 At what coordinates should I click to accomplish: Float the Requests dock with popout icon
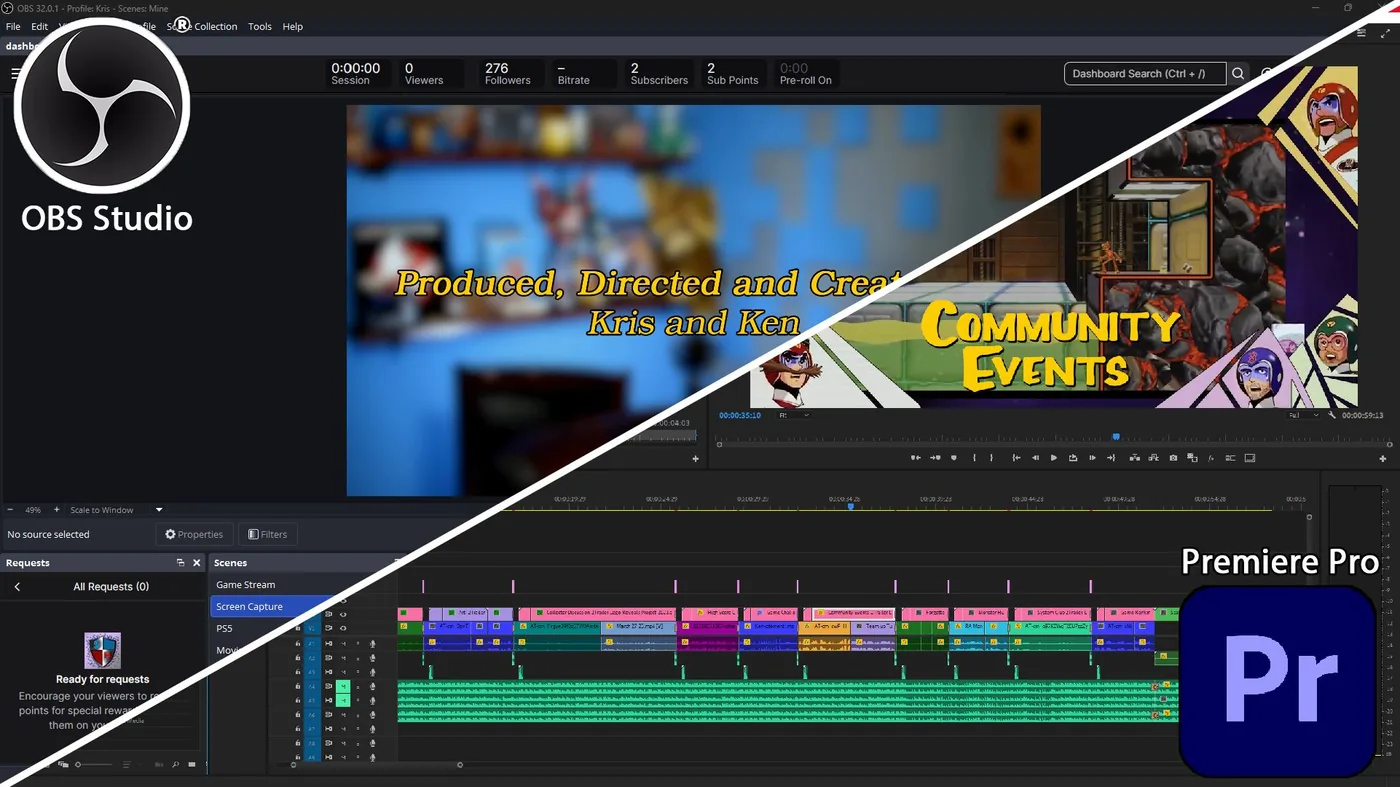(x=180, y=563)
